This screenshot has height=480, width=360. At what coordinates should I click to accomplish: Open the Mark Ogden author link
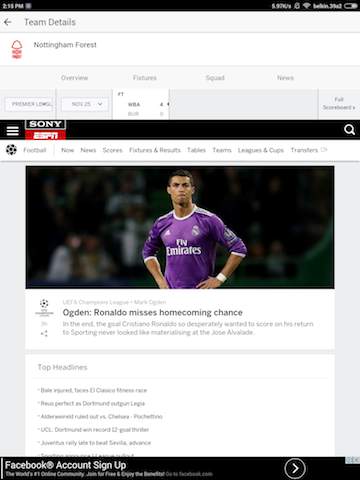(150, 302)
